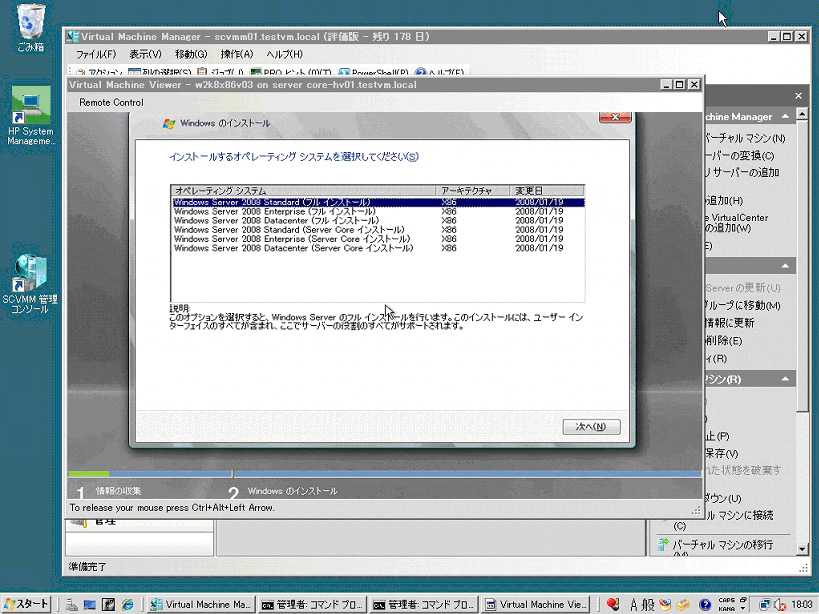
Task: Click the red security alert tray icon
Action: coord(613,604)
